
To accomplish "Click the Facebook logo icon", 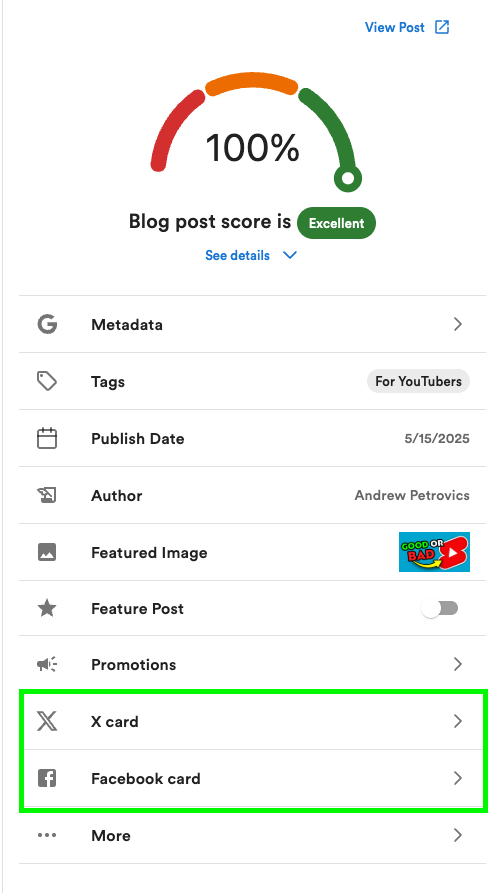I will 47,778.
